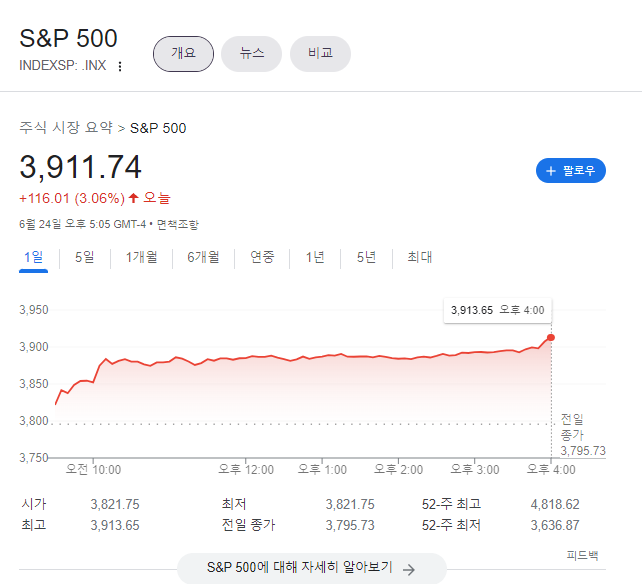
Task: Click the 면책조항 disclaimer link
Action: click(x=178, y=224)
